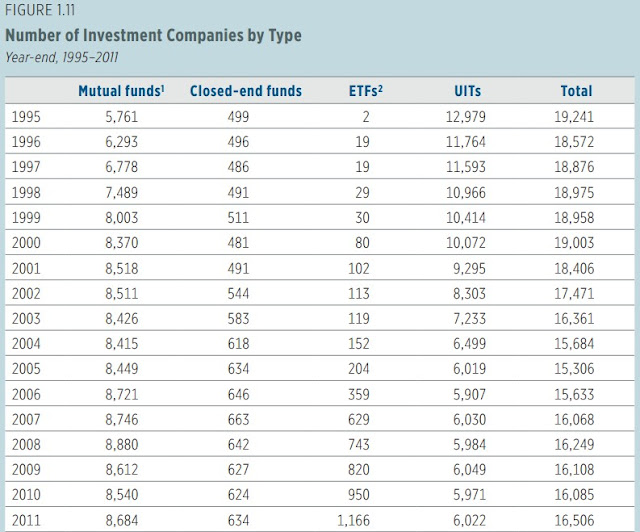The height and width of the screenshot is (532, 640).
Task: Click mutual funds value 8,003
Action: point(122,217)
